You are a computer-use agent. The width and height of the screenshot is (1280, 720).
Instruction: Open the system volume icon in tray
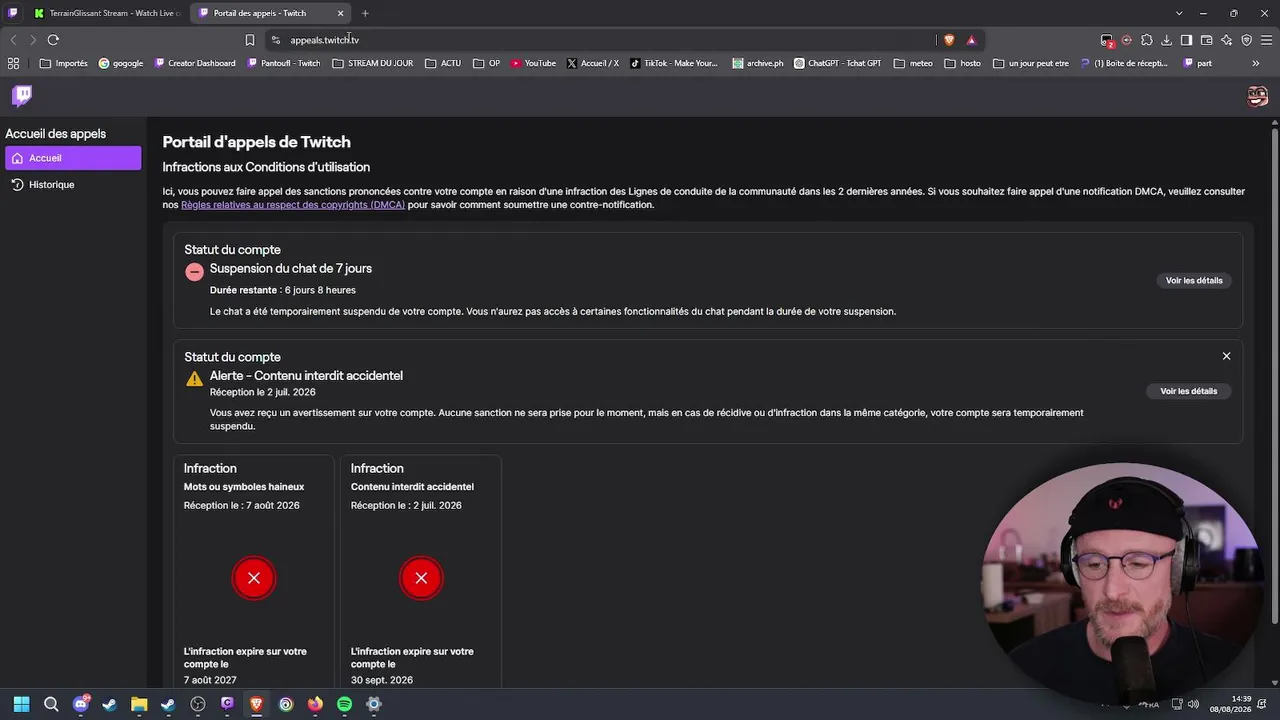(x=1193, y=704)
